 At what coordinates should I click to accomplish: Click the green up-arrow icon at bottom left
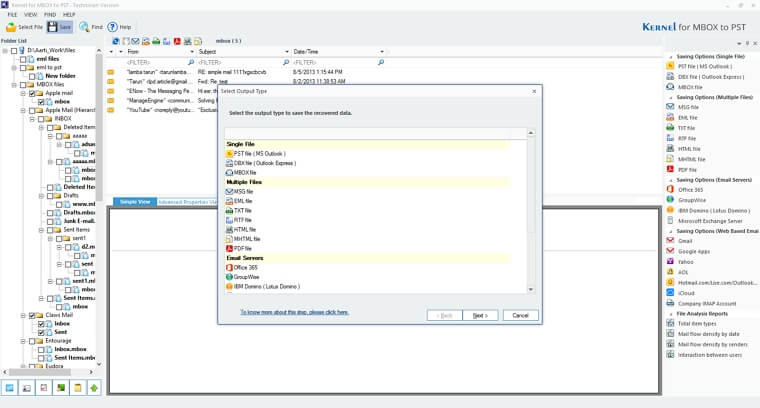click(x=94, y=388)
